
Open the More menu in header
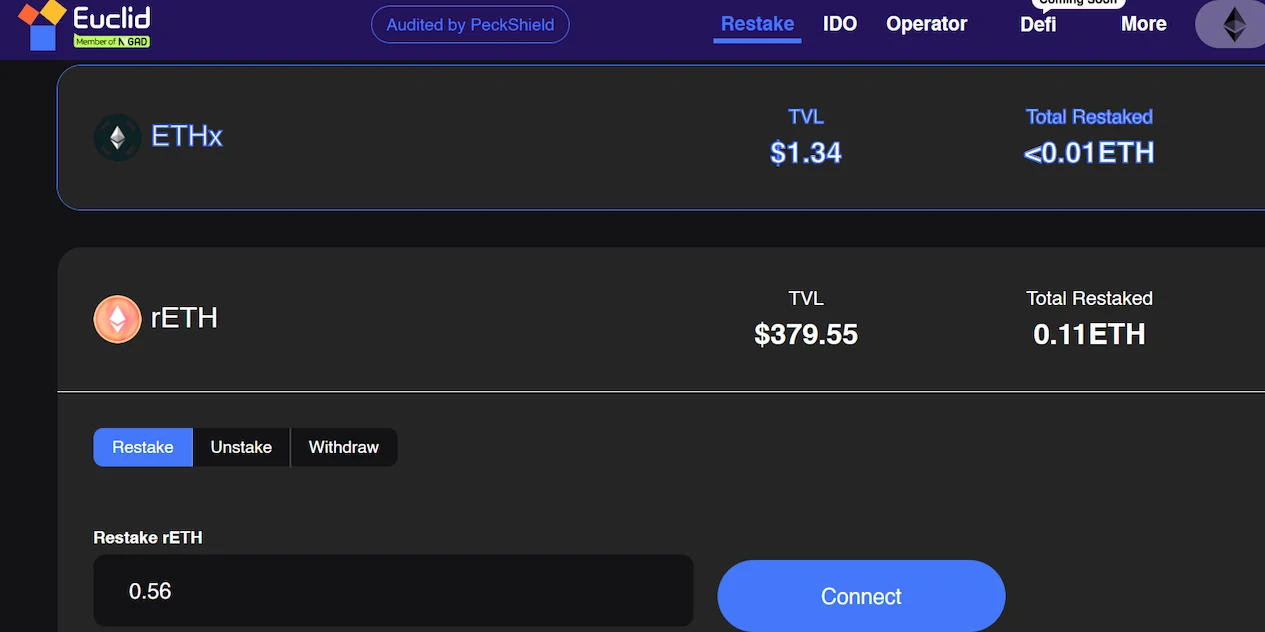tap(1143, 24)
